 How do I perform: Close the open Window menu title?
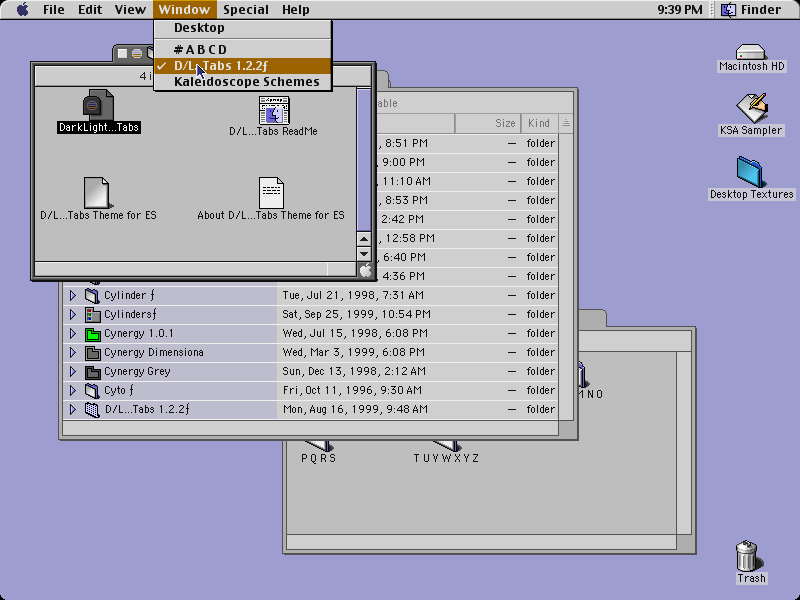(184, 10)
